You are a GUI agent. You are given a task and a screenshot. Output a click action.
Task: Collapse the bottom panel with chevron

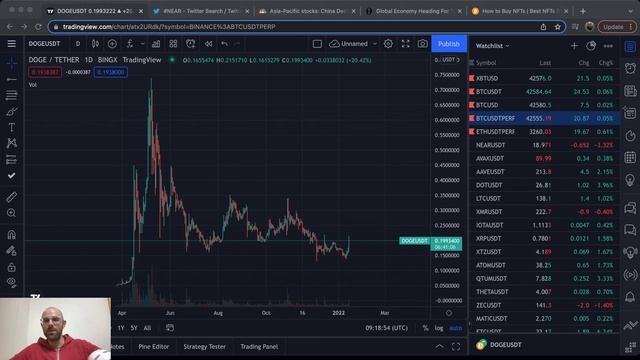click(x=439, y=347)
